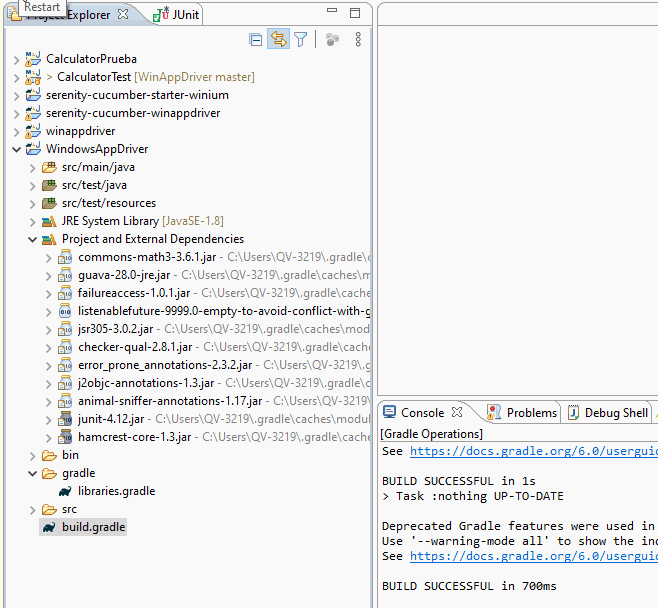The width and height of the screenshot is (658, 608).
Task: Expand the src/main/java source folder
Action: click(32, 167)
